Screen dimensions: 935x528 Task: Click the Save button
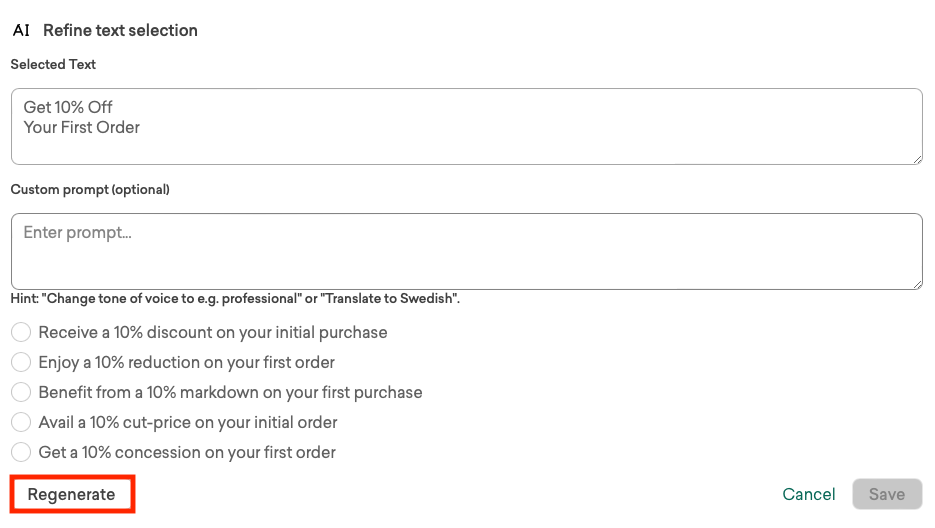[x=887, y=494]
